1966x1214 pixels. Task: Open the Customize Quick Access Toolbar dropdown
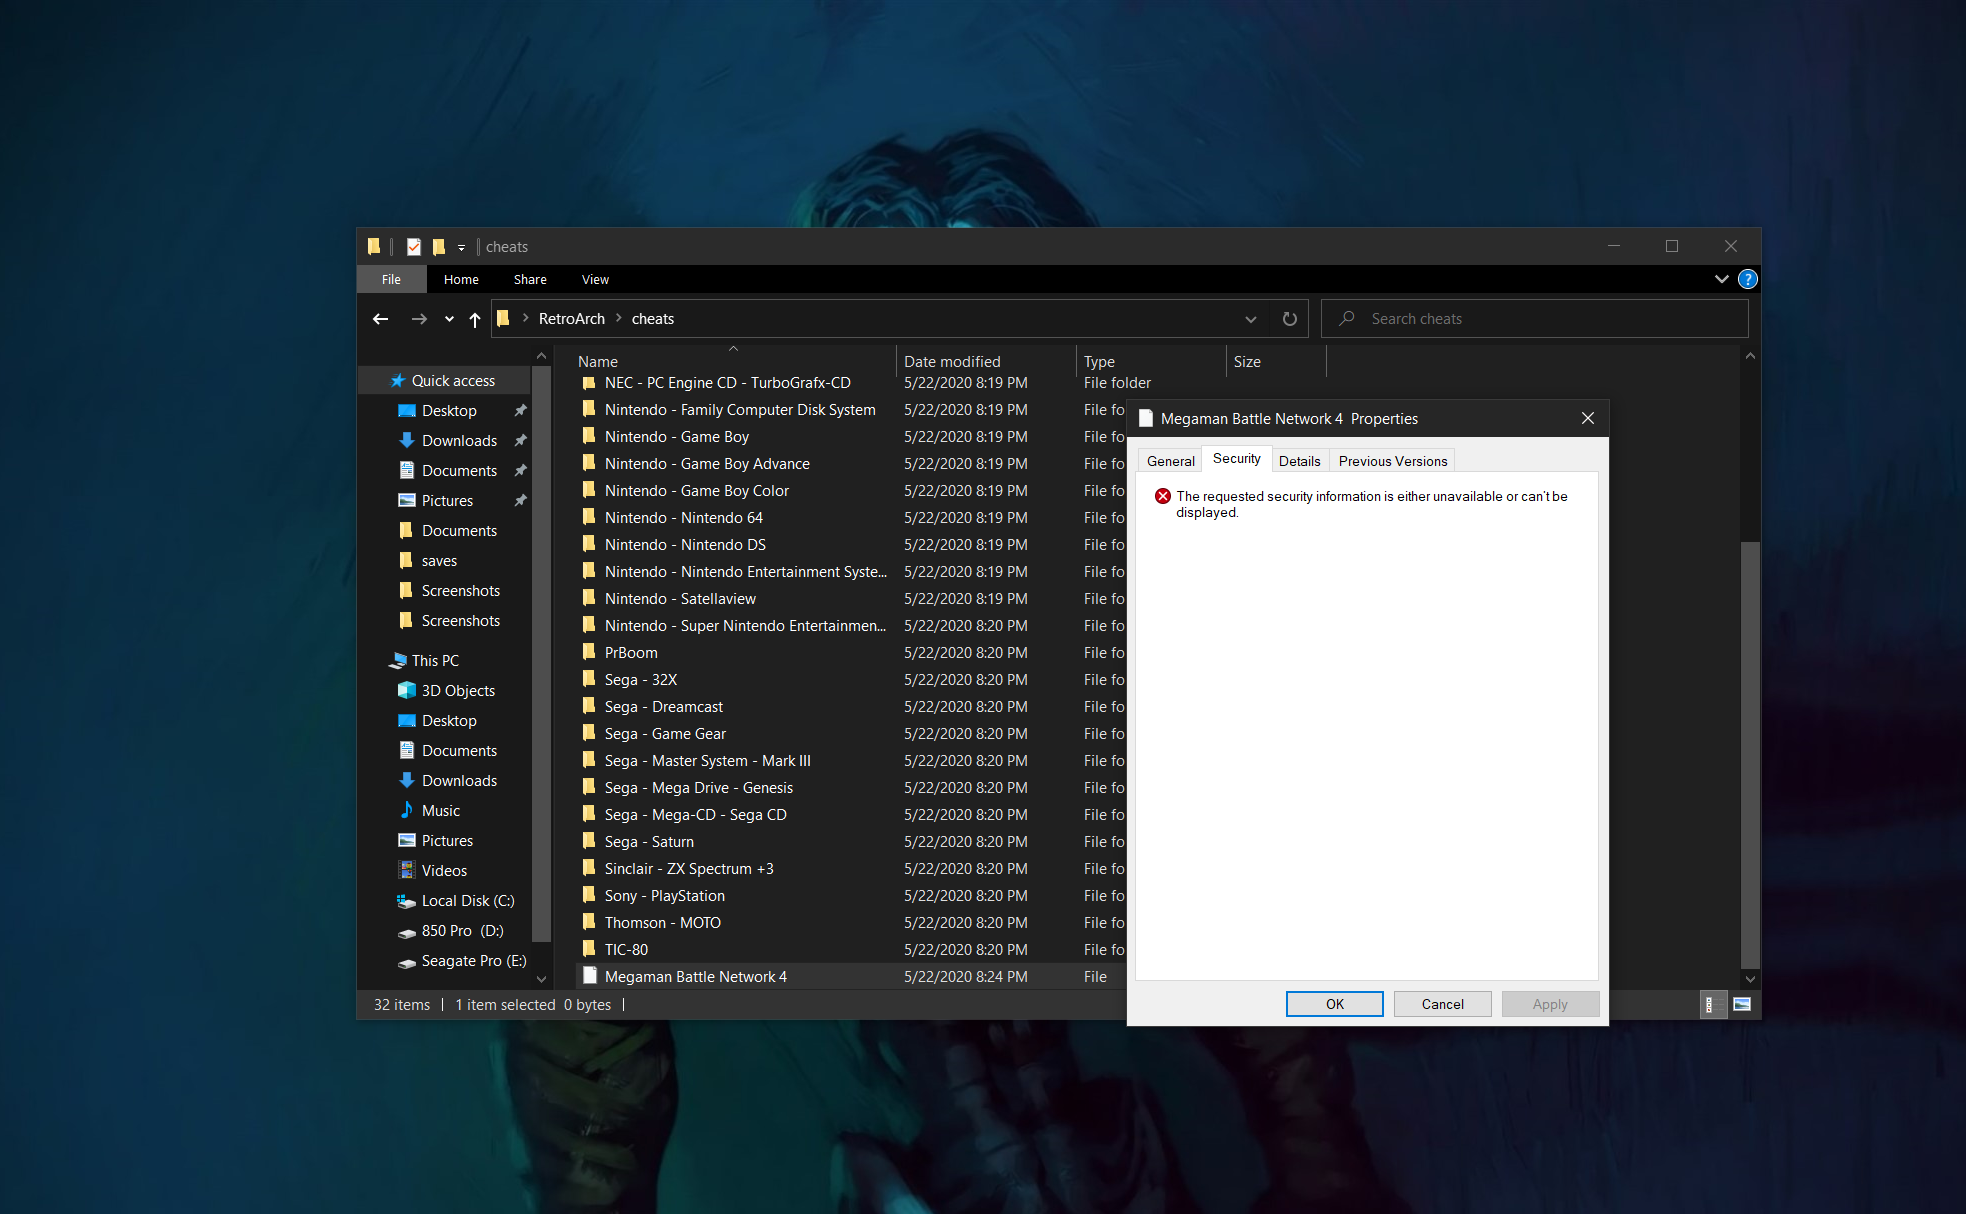(x=460, y=246)
